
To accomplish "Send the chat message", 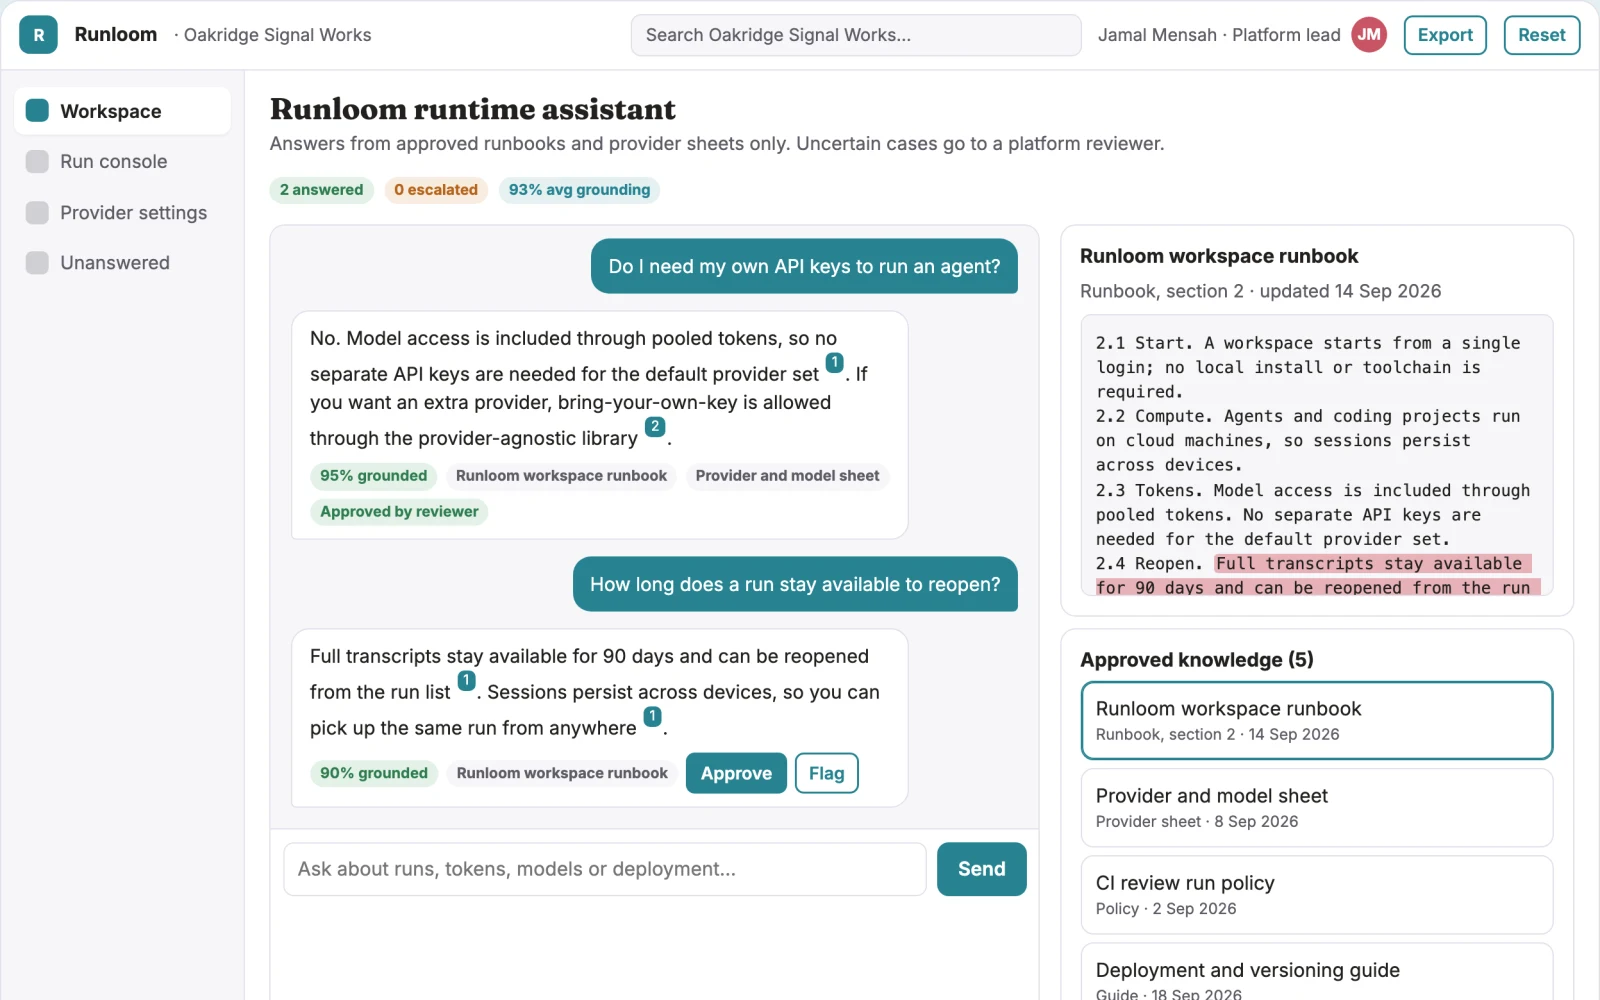I will [x=981, y=869].
